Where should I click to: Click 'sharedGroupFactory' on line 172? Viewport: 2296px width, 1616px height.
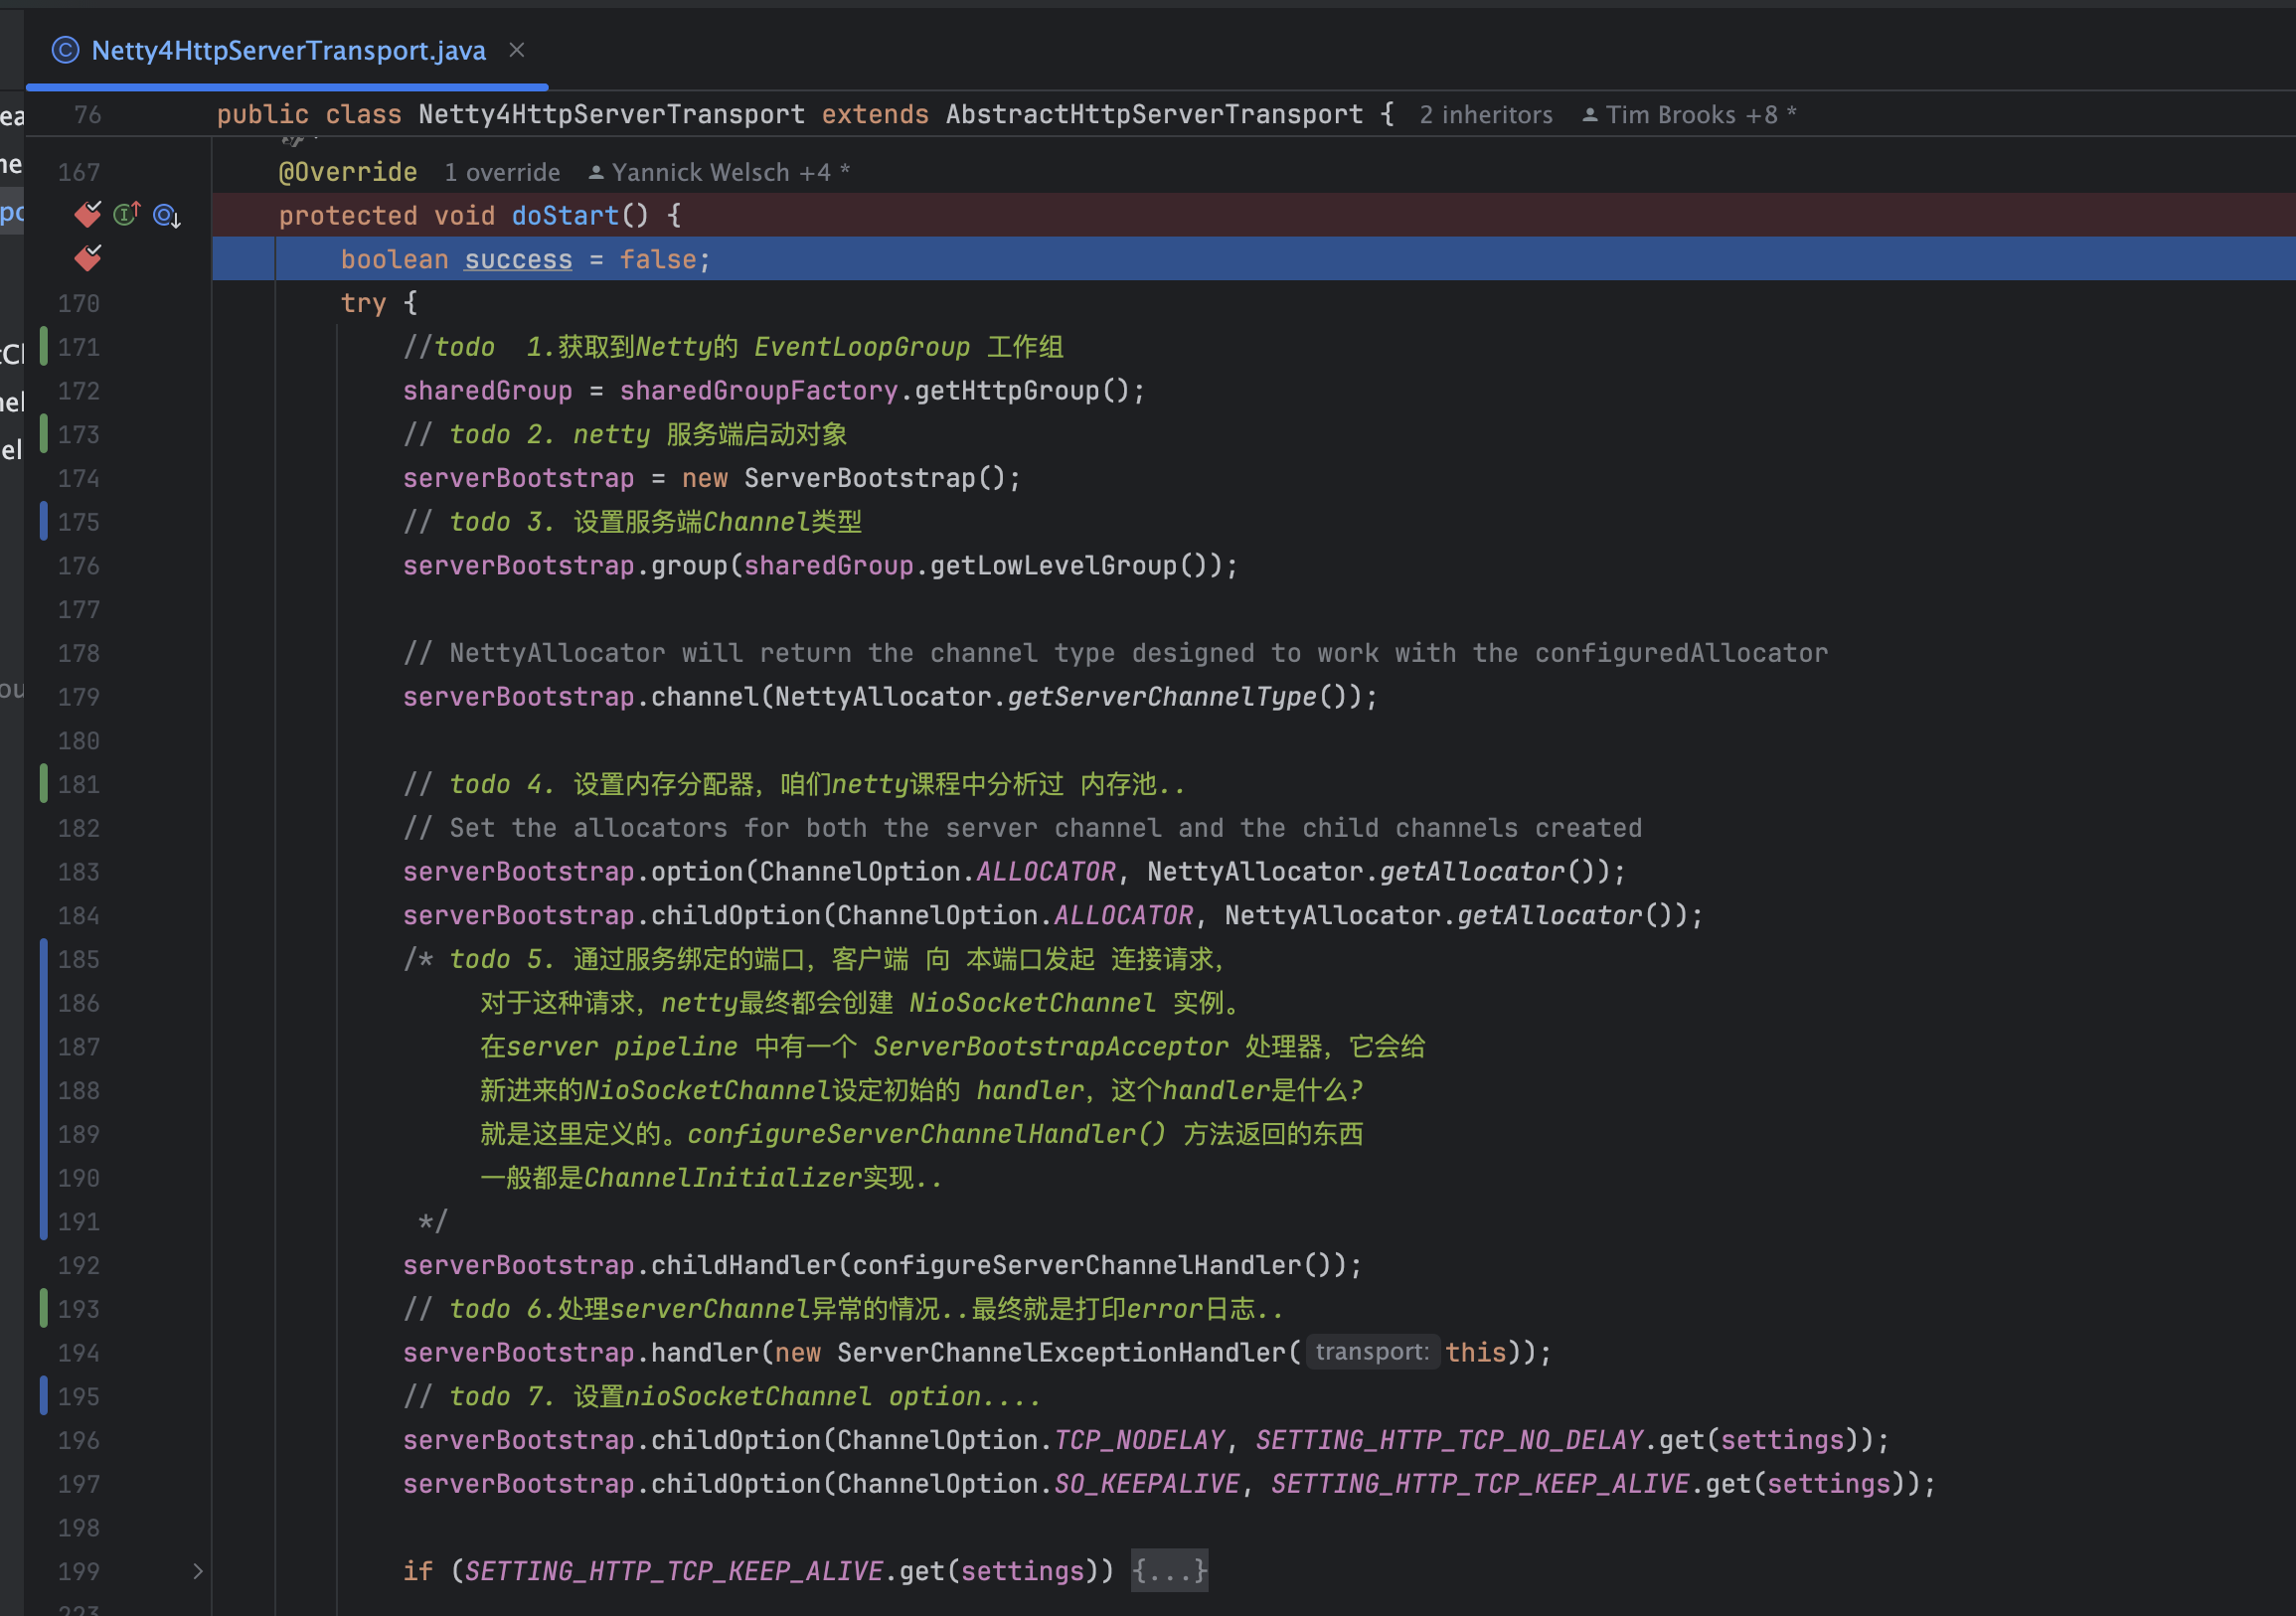point(759,390)
